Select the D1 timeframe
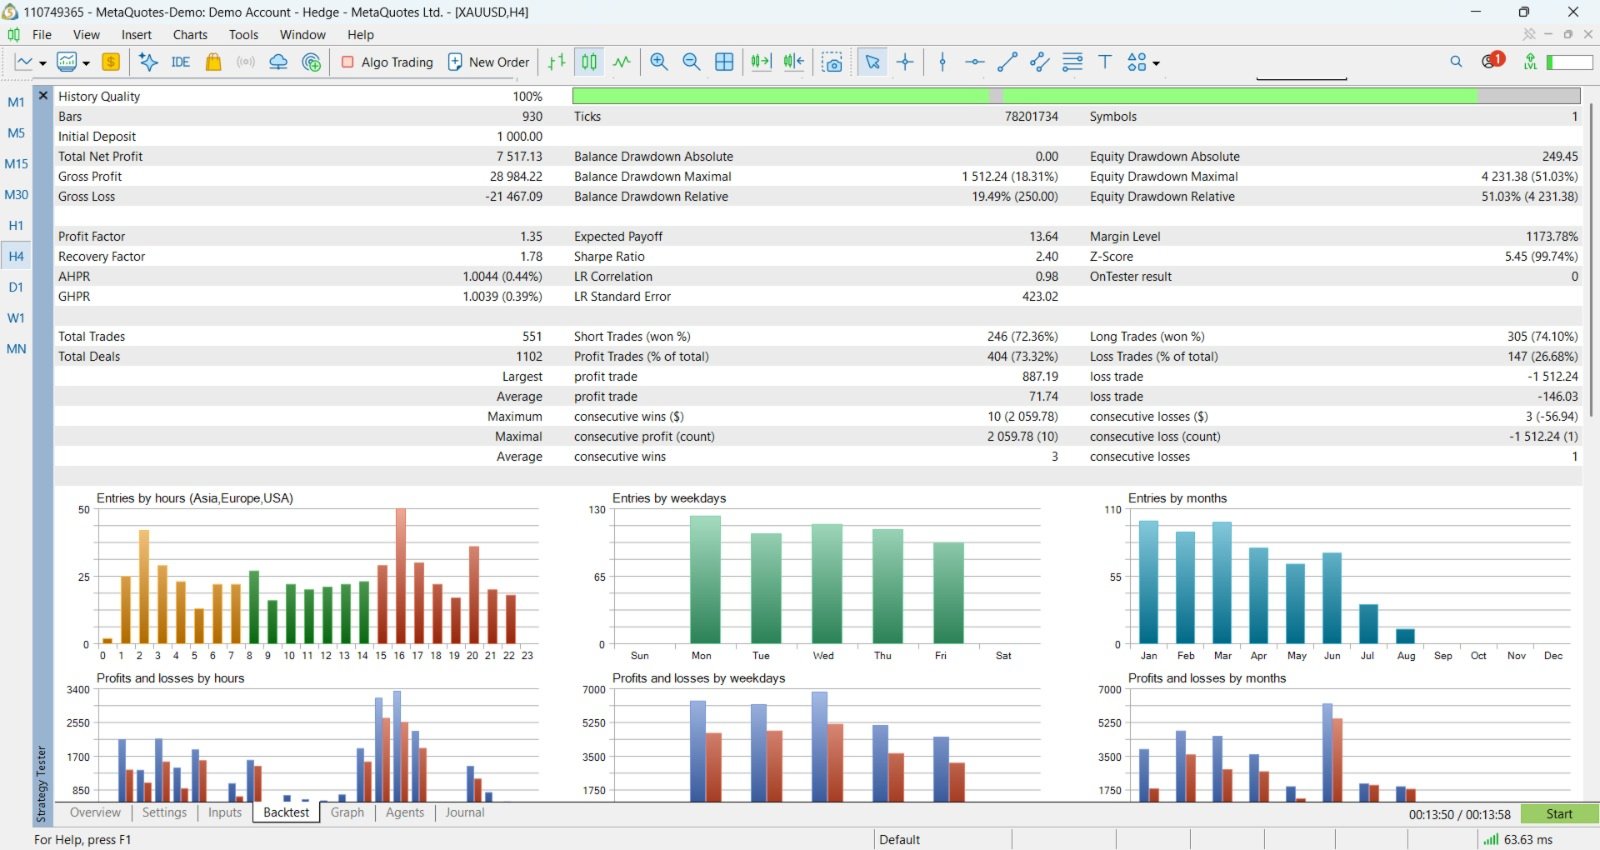This screenshot has width=1600, height=850. coord(16,287)
